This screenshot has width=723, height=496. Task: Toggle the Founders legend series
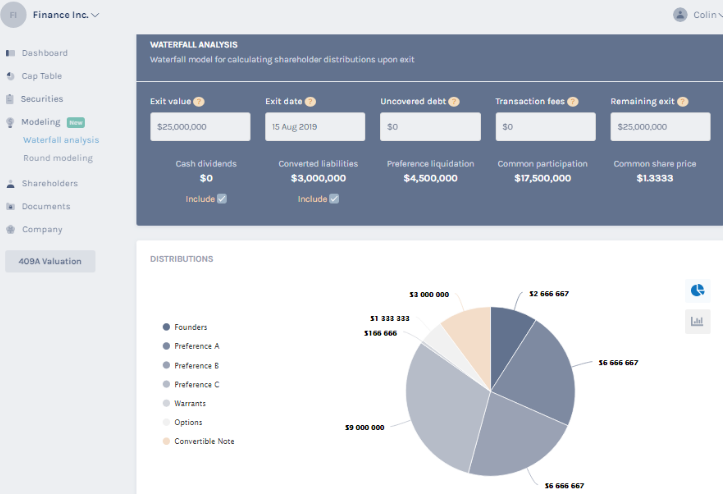(190, 327)
